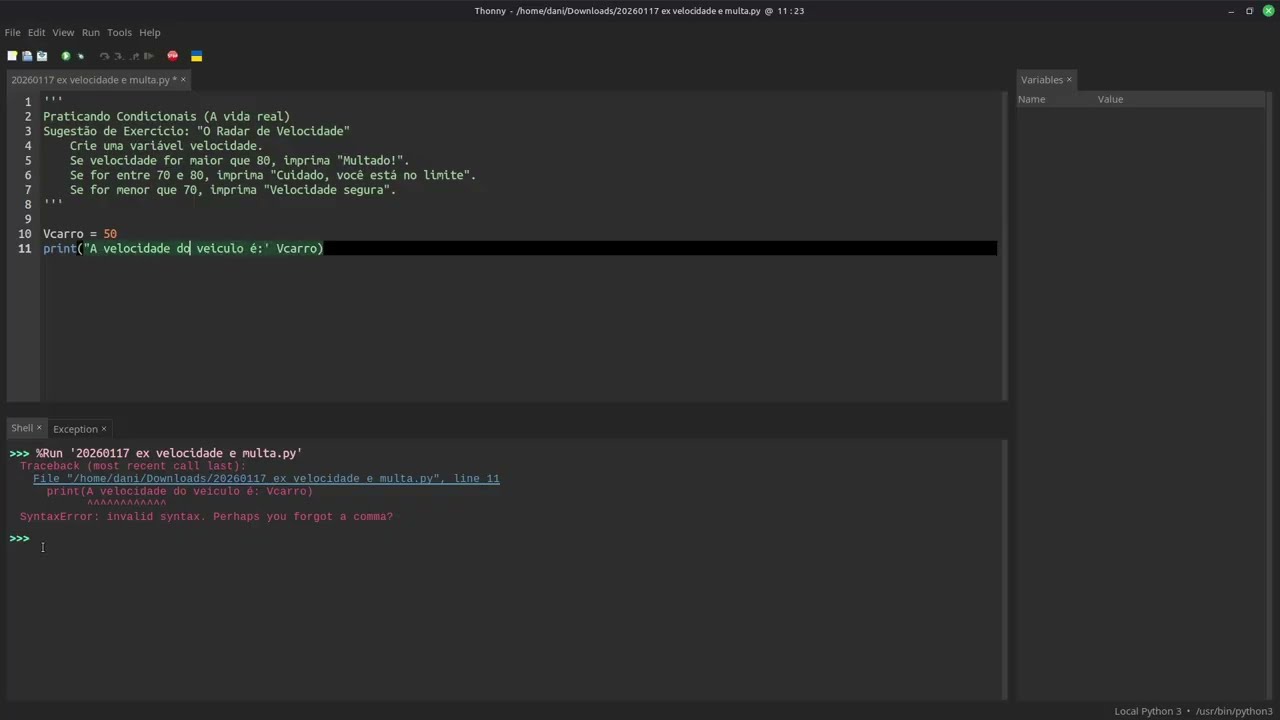Click the 'Sugestão de Exercício' line in editor
Screen dimensions: 1280x720
[x=196, y=131]
